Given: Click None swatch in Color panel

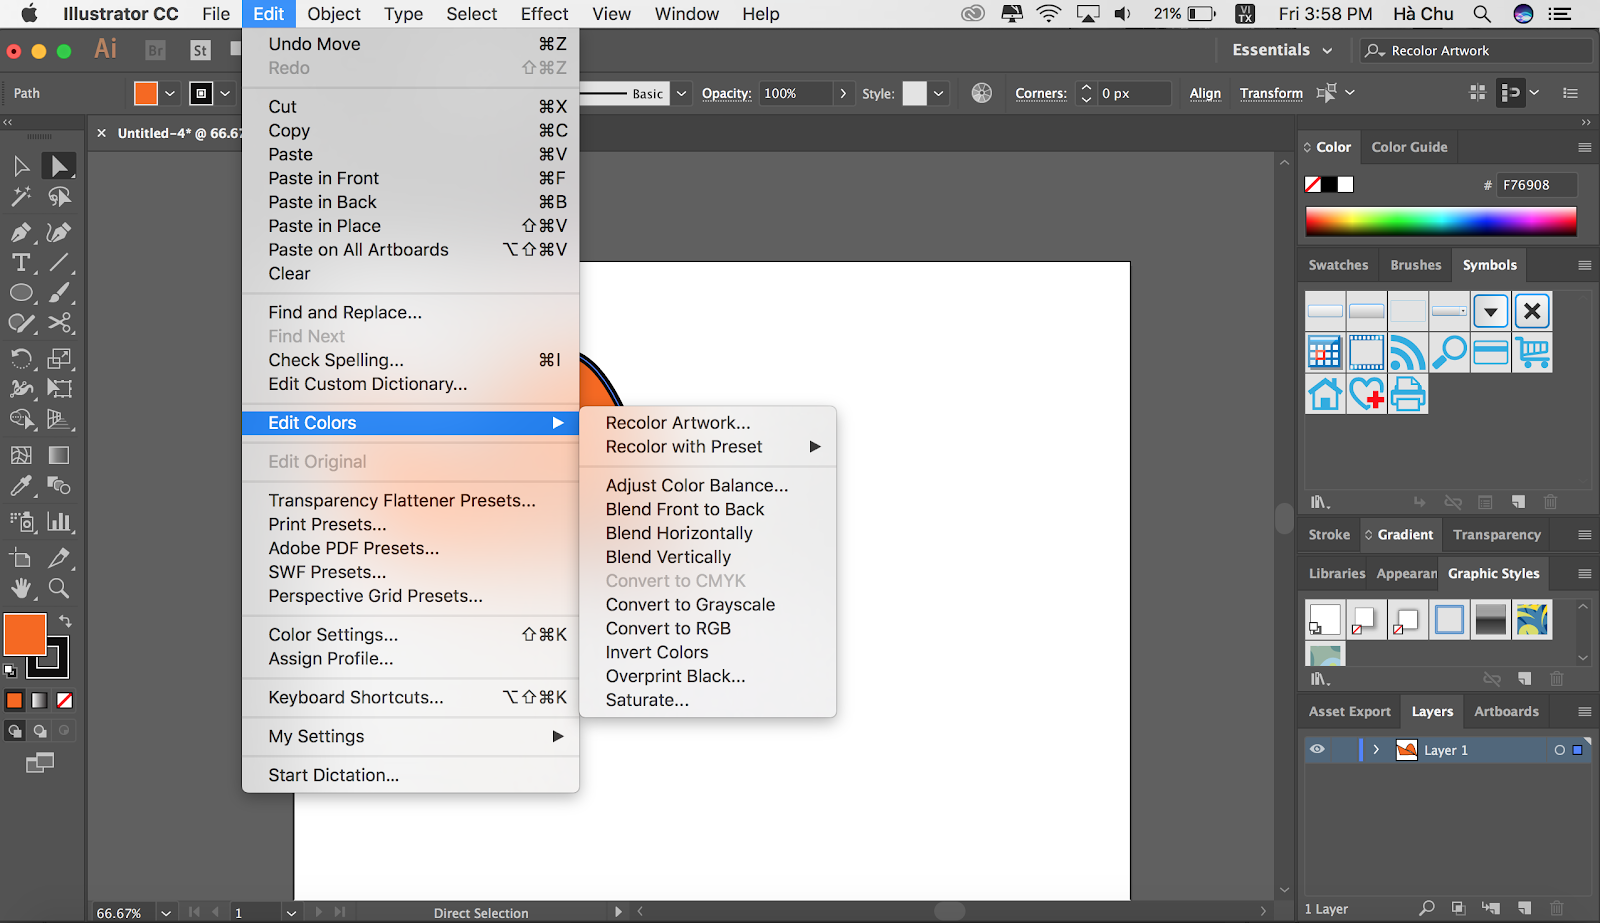Looking at the screenshot, I should pos(1313,184).
